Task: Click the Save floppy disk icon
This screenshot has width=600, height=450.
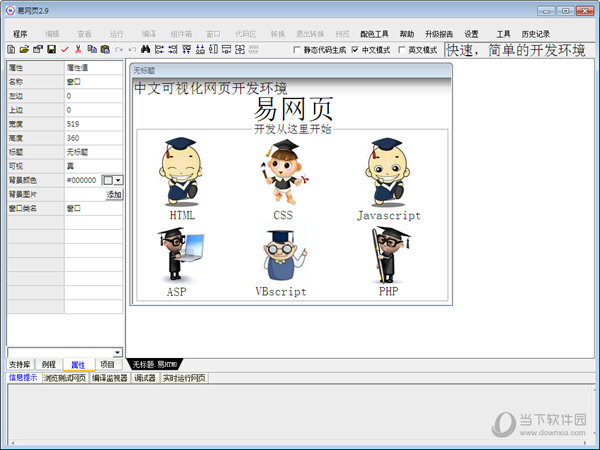Action: tap(51, 49)
